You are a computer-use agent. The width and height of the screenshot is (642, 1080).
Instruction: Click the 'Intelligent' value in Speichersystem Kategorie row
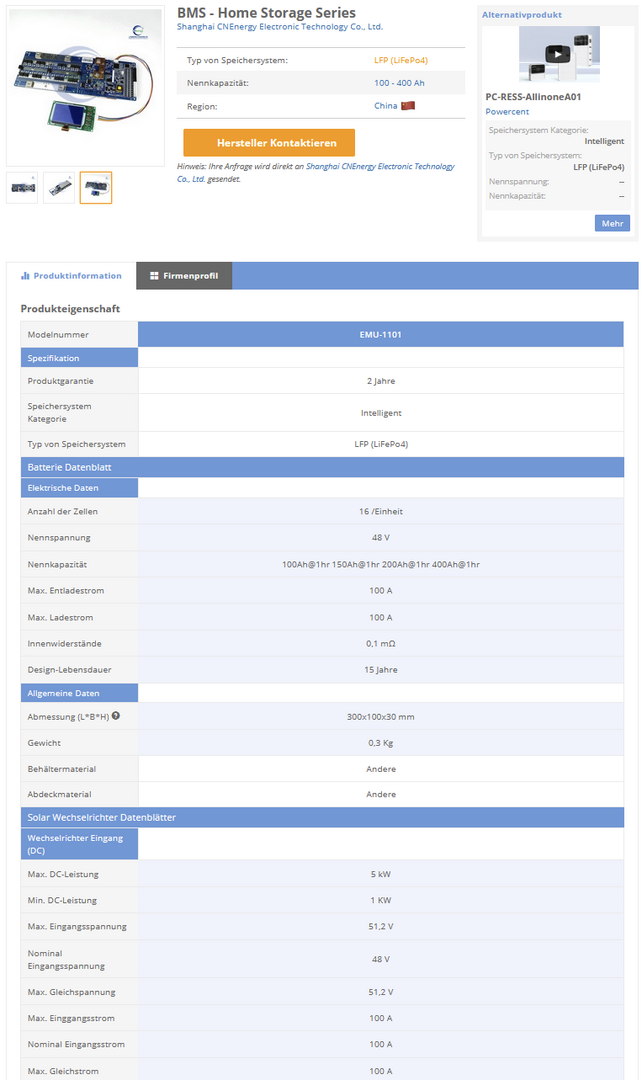pyautogui.click(x=381, y=413)
